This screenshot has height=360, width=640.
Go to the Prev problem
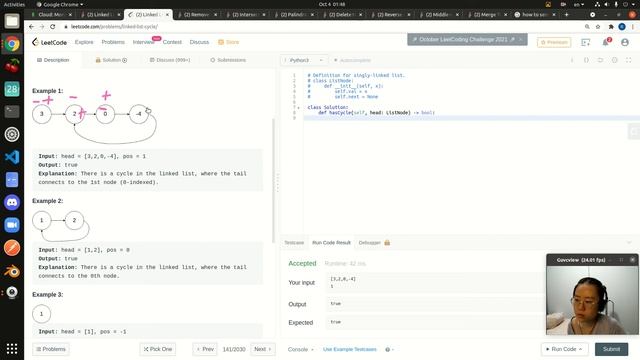[x=205, y=349]
